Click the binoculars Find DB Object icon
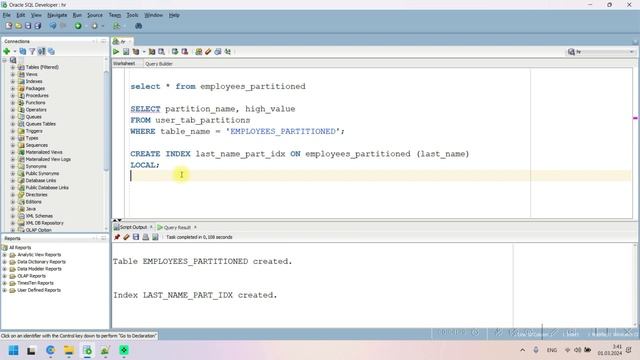 click(x=139, y=26)
